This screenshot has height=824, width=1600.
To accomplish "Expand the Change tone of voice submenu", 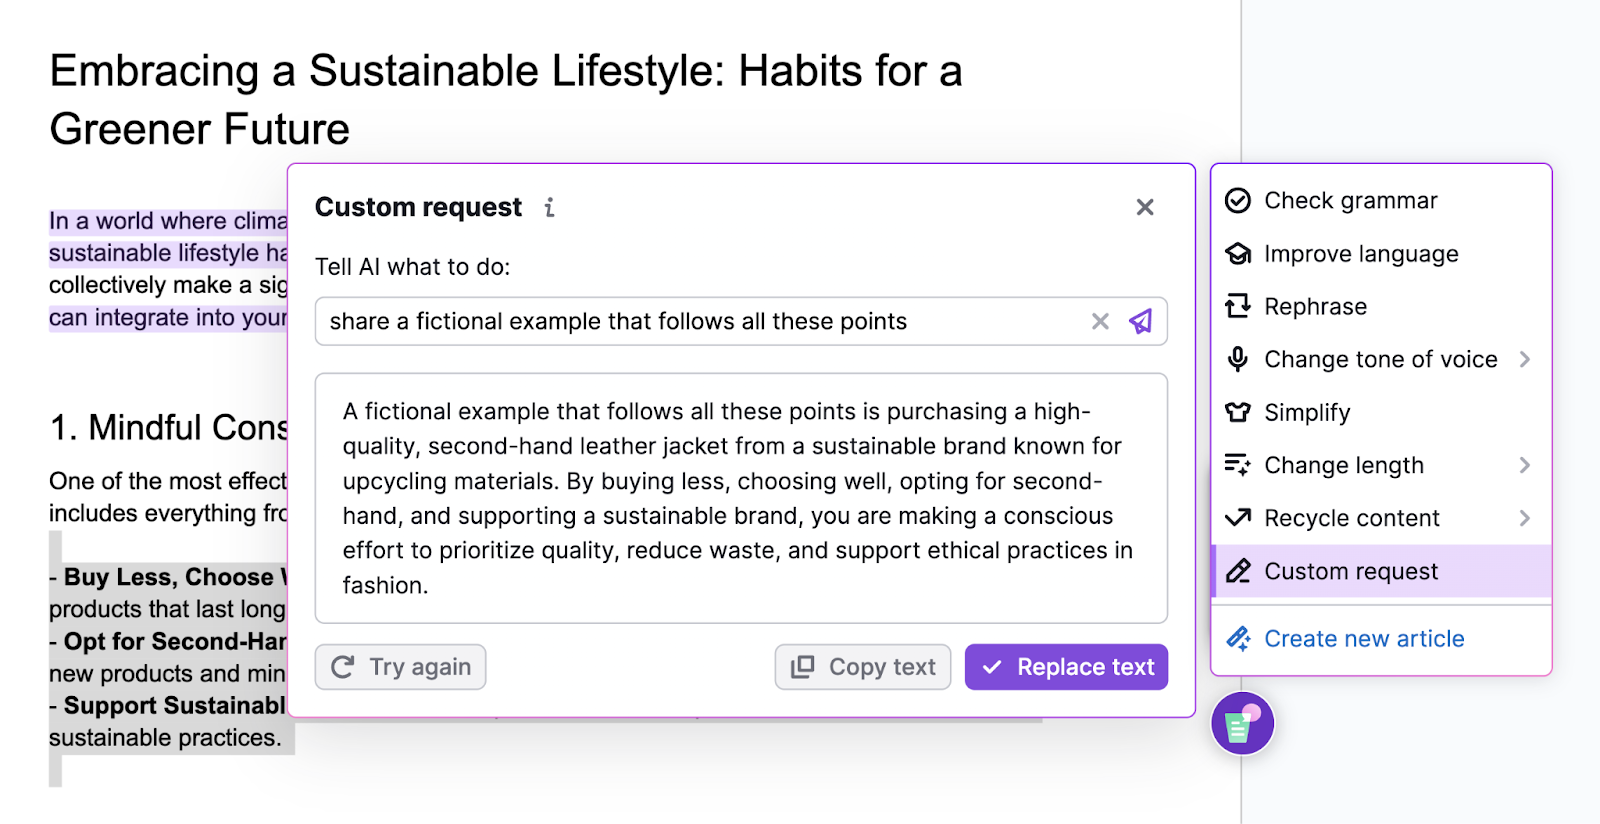I will point(1524,359).
